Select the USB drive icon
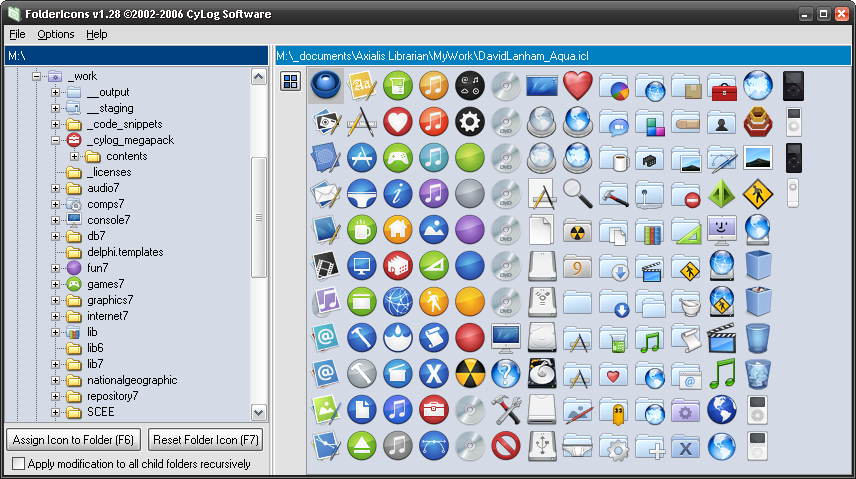856x479 pixels. pyautogui.click(x=542, y=446)
